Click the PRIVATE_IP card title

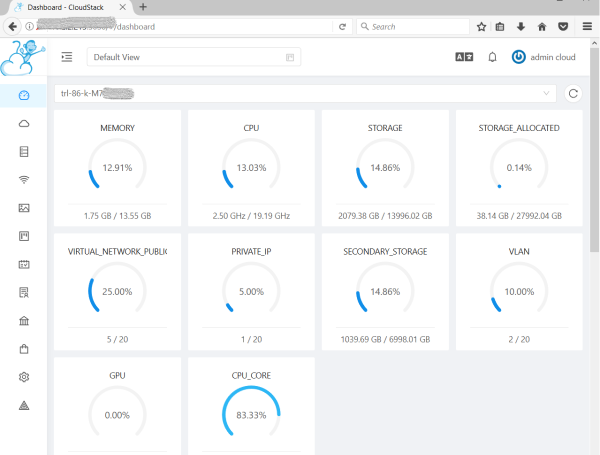[x=251, y=251]
